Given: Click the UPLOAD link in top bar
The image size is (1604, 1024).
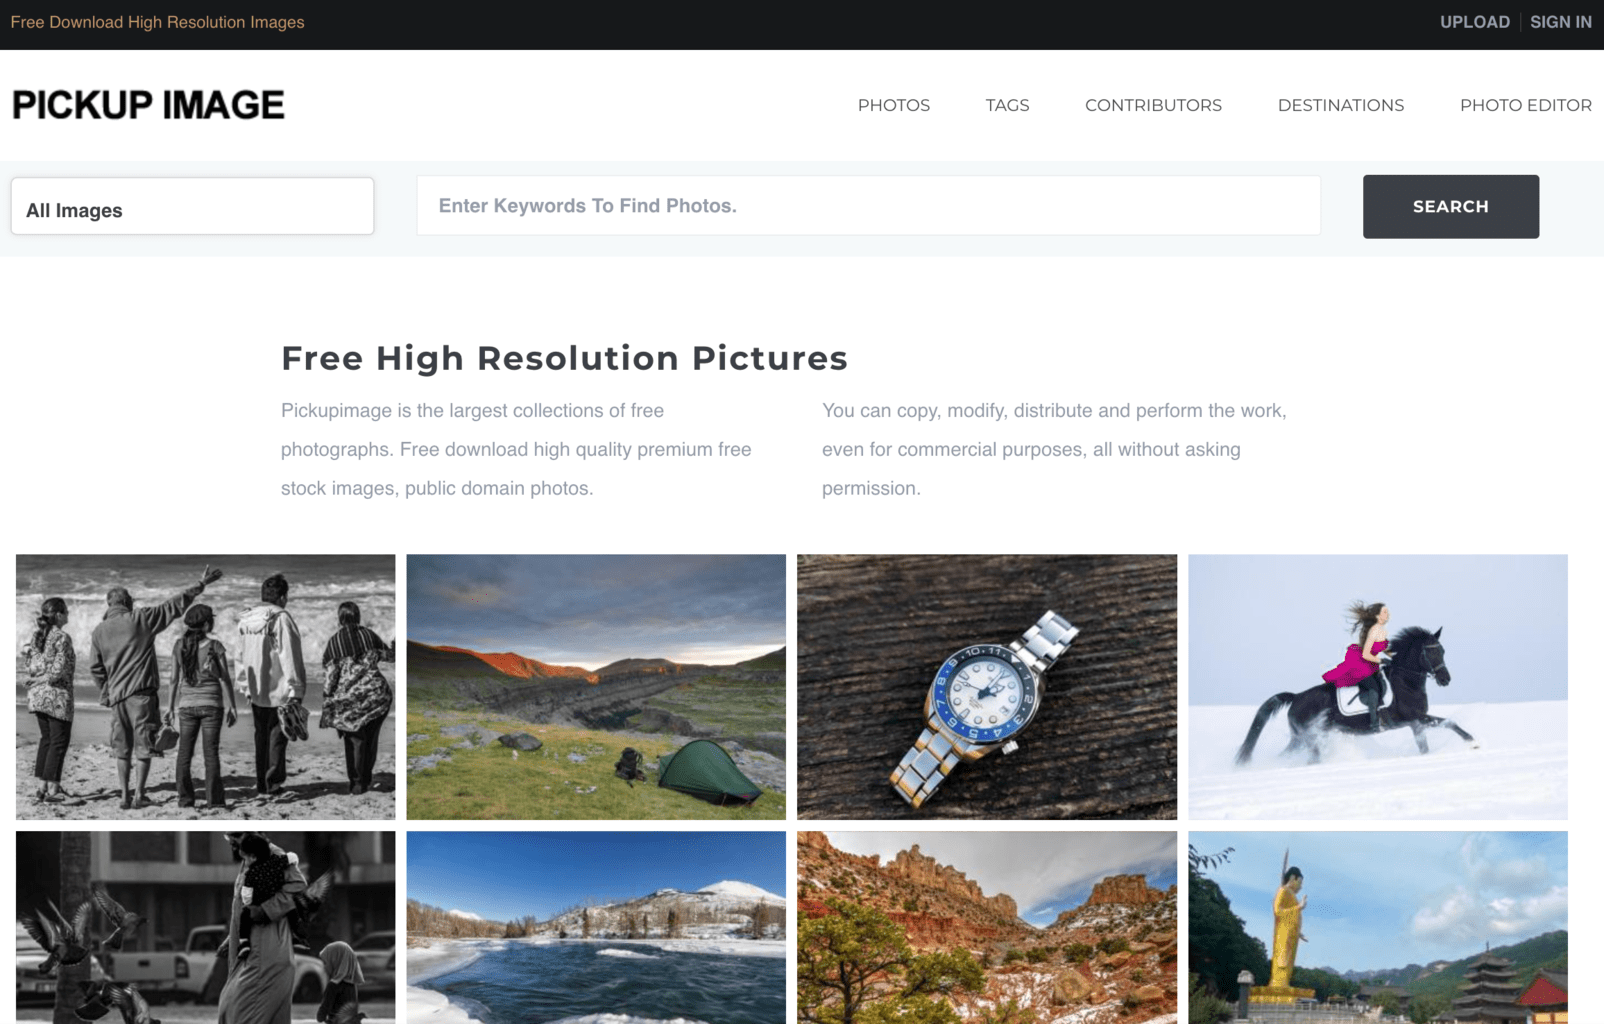Looking at the screenshot, I should [x=1474, y=22].
